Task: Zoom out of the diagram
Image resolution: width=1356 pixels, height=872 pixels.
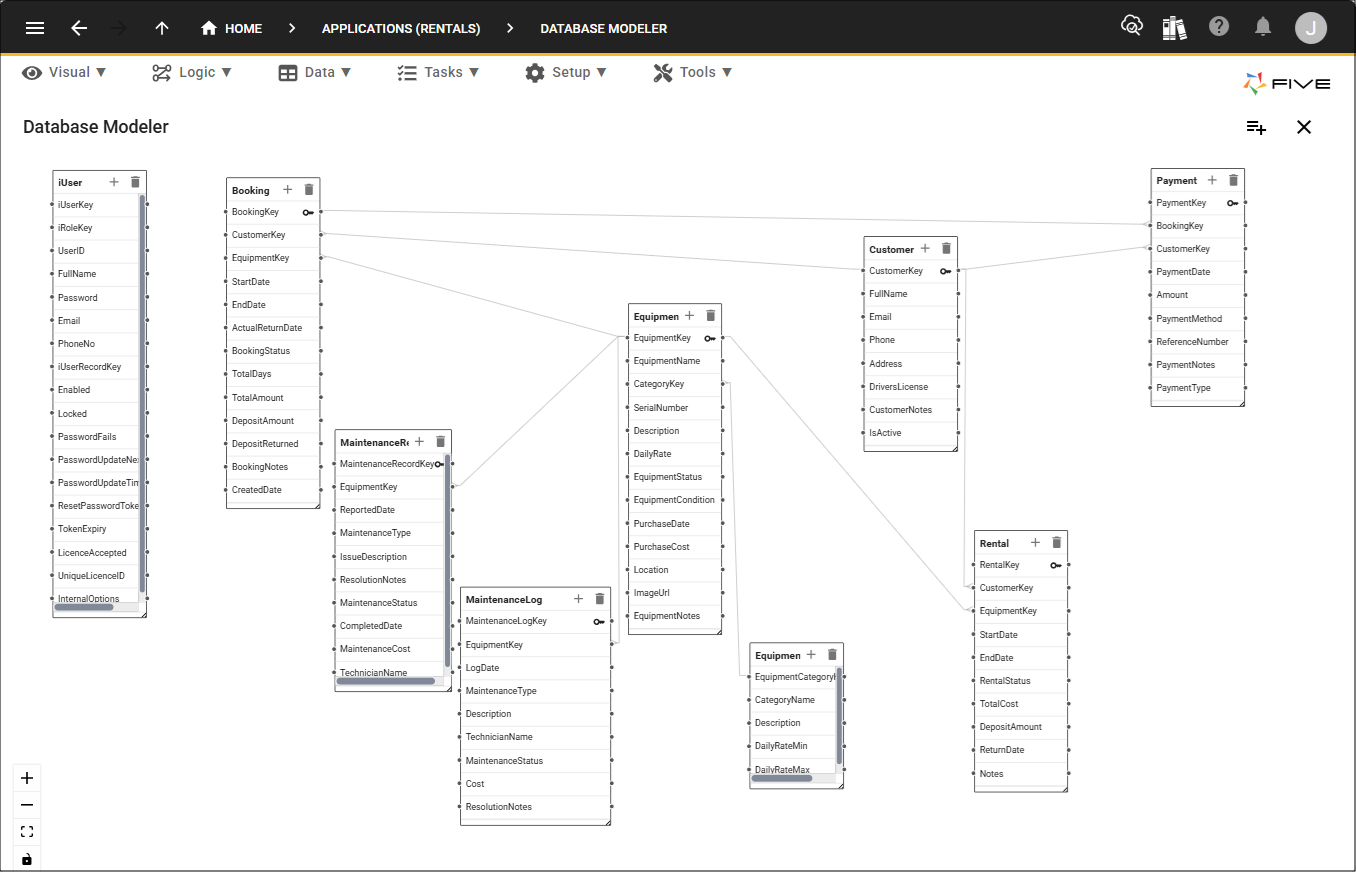Action: (x=27, y=805)
